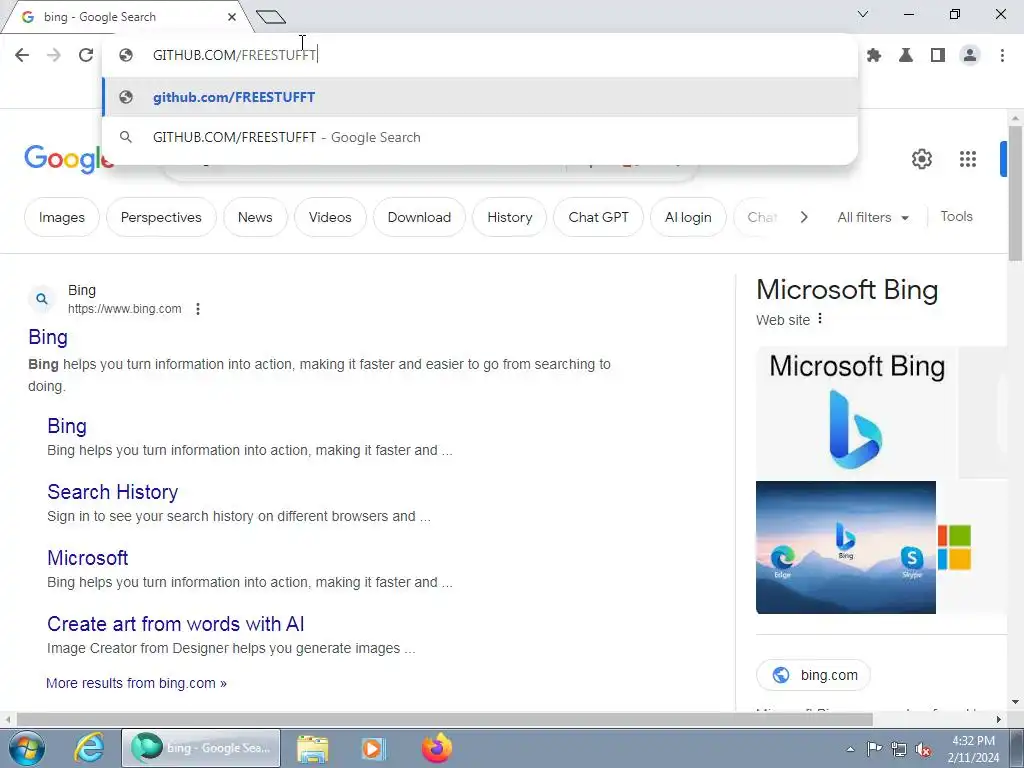1024x768 pixels.
Task: Open the Microsoft sitelink
Action: point(88,558)
